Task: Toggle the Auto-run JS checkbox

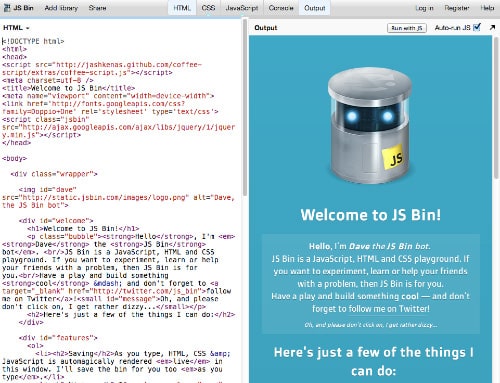Action: 477,27
